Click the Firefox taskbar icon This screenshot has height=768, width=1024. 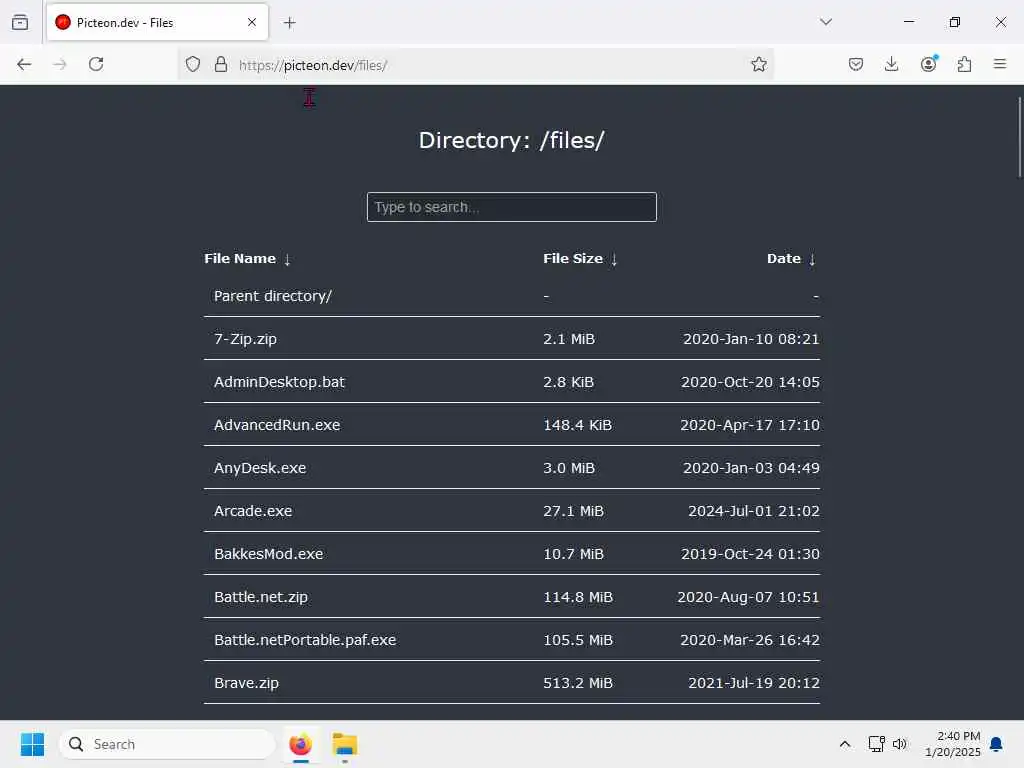click(x=300, y=744)
